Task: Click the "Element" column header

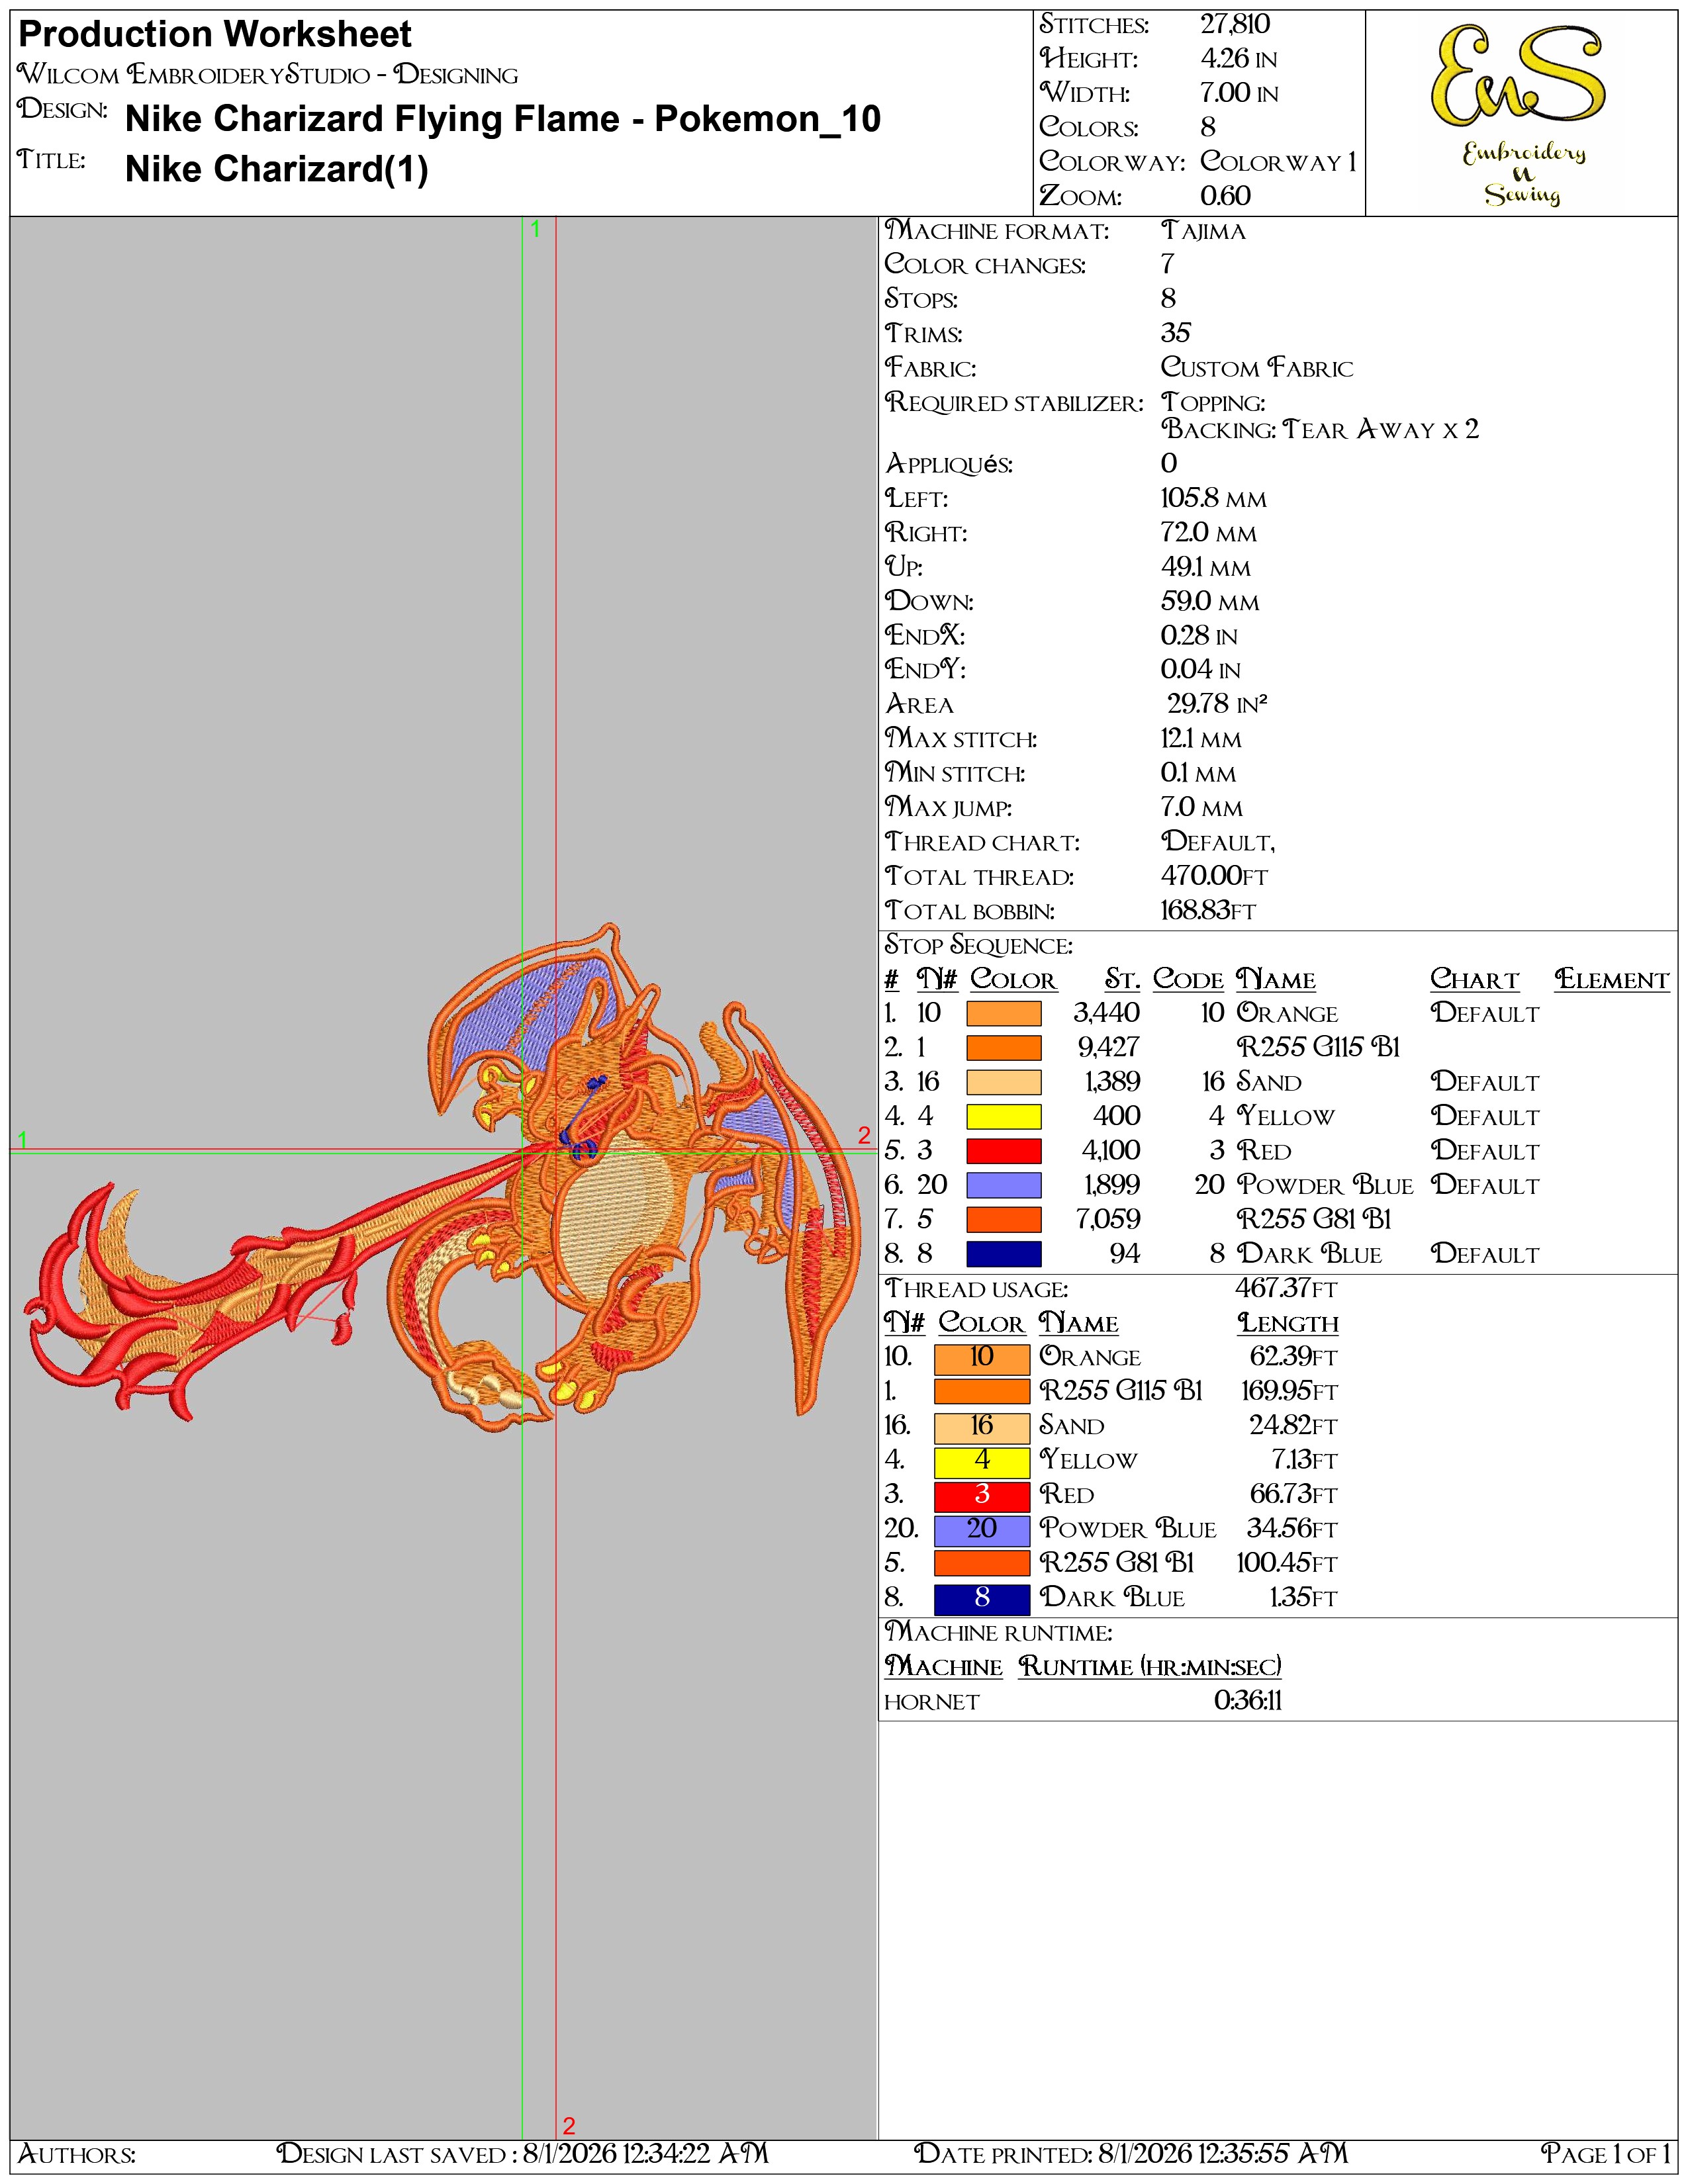Action: [x=1611, y=980]
